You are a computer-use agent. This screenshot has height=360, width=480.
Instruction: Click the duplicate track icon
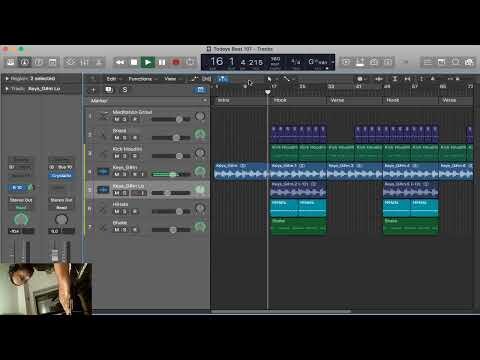tap(109, 90)
